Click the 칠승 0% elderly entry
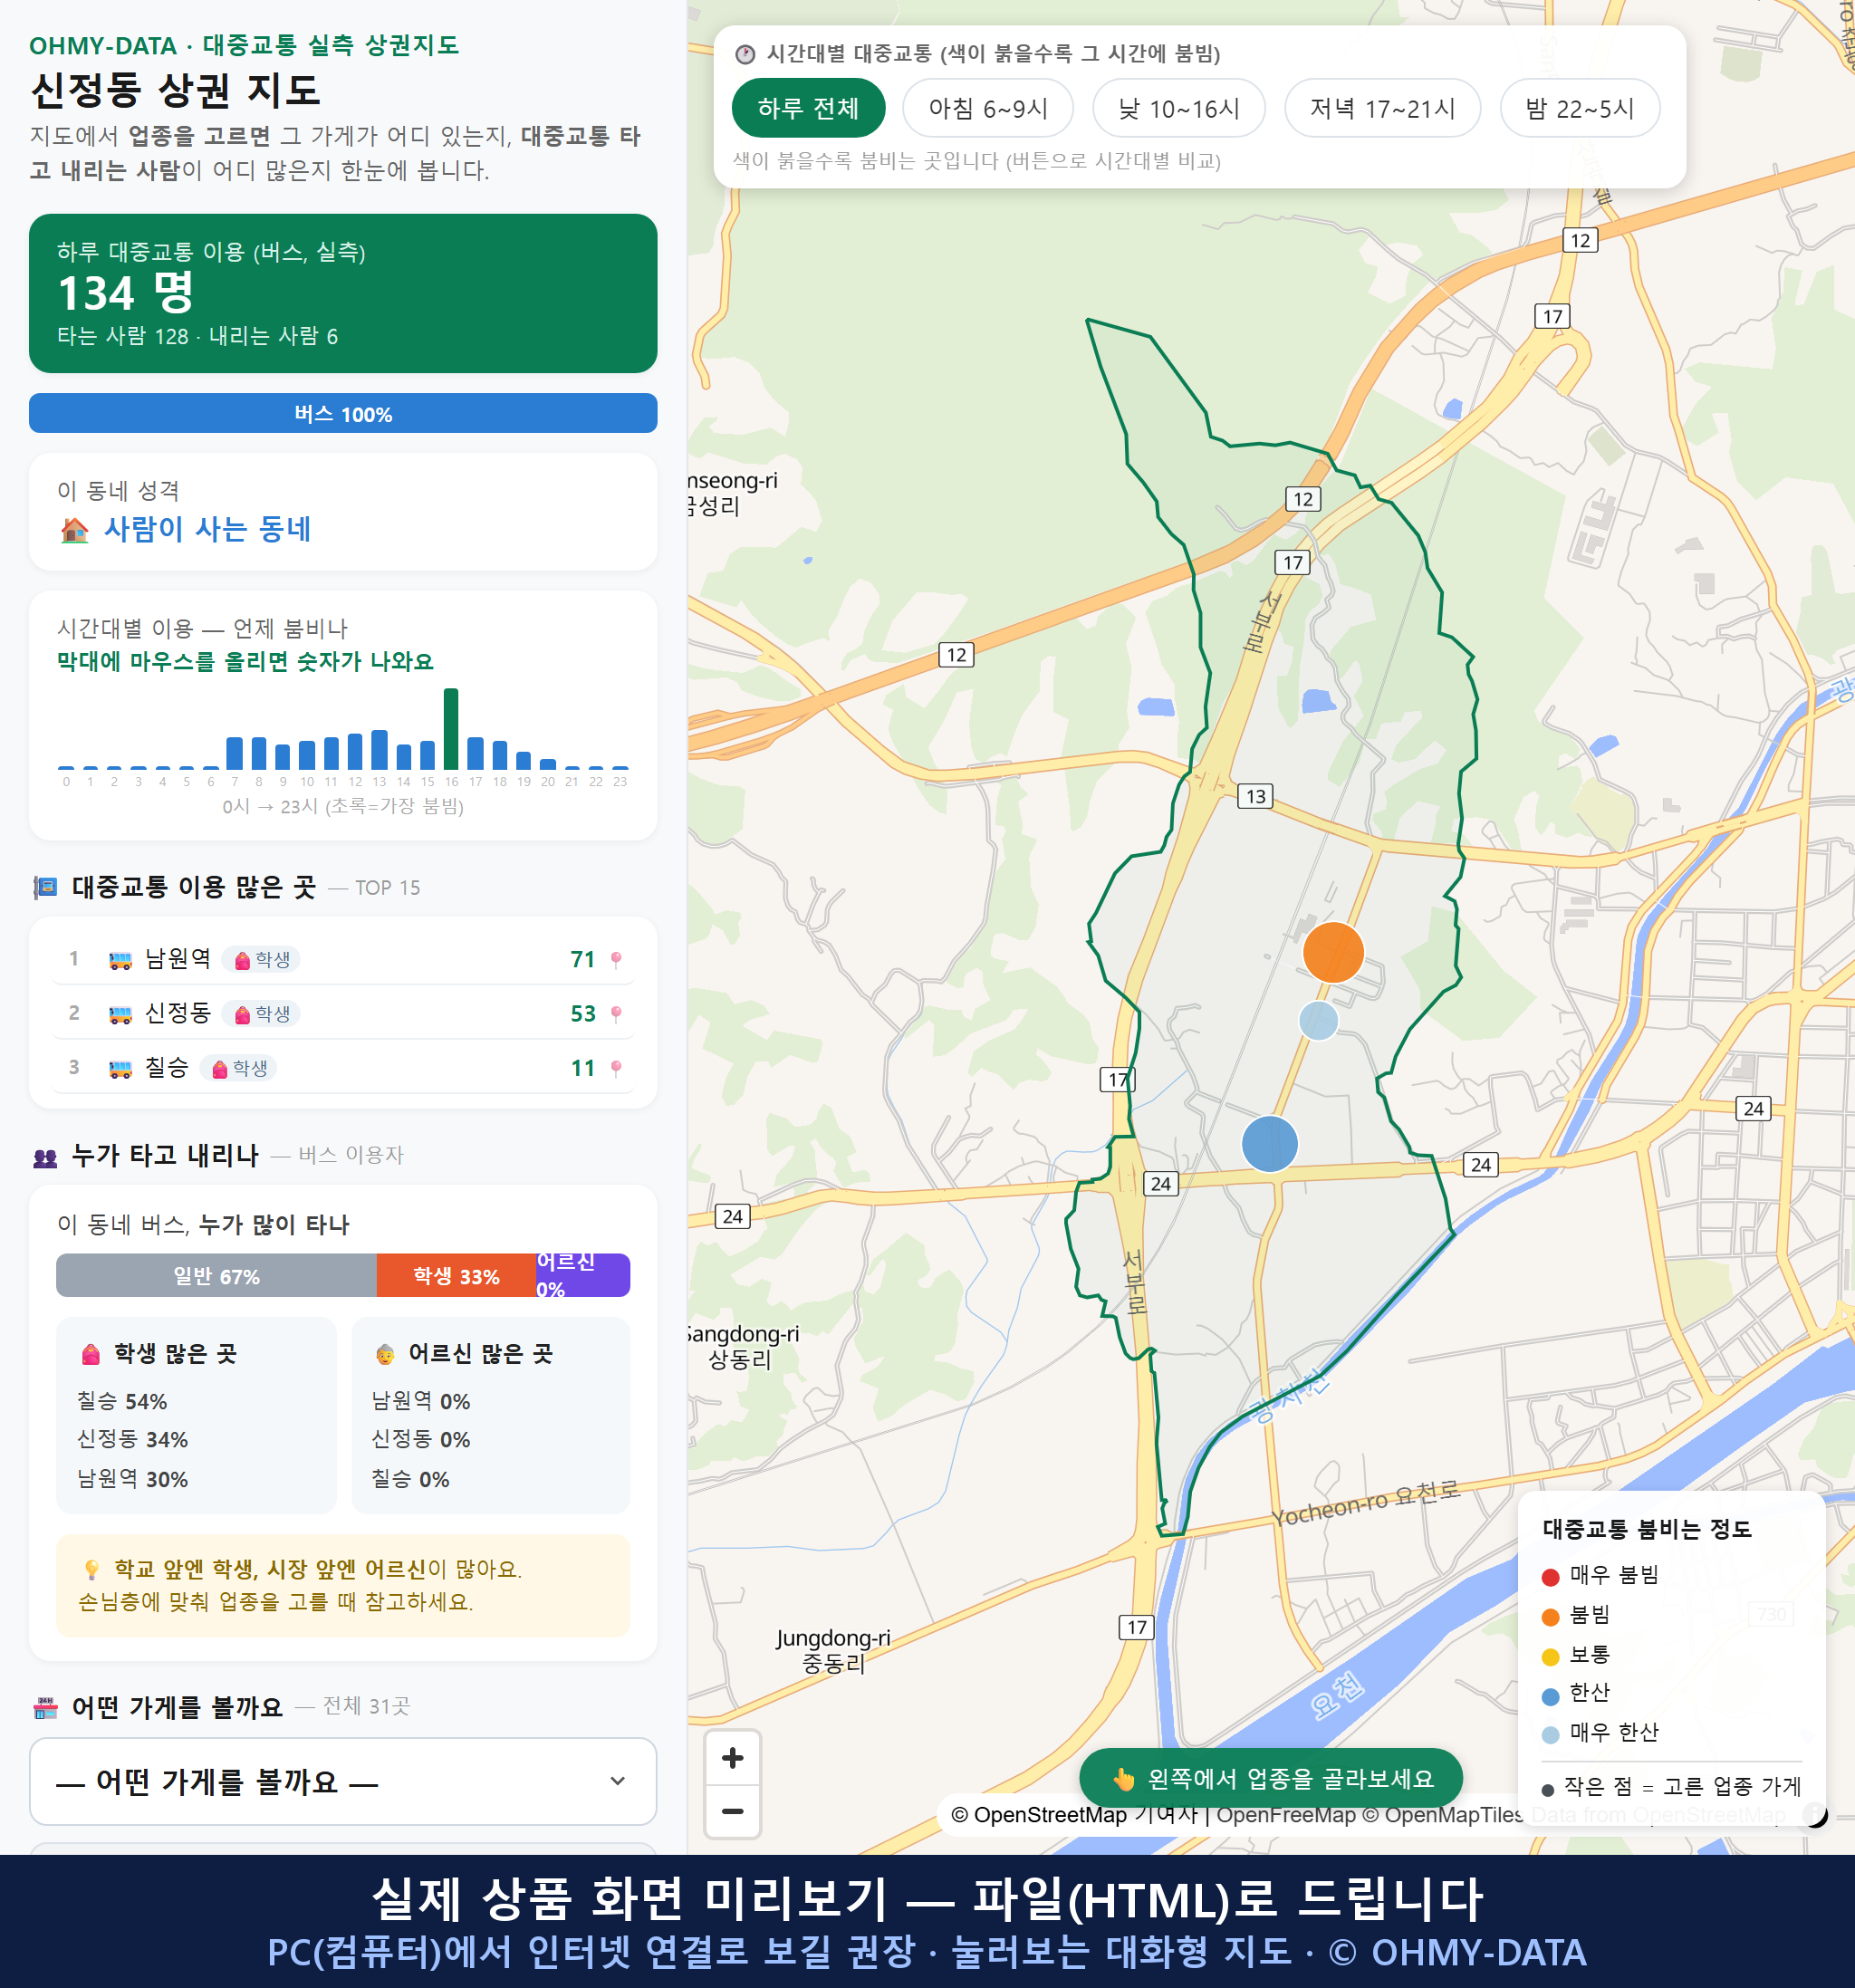1855x1988 pixels. point(410,1479)
